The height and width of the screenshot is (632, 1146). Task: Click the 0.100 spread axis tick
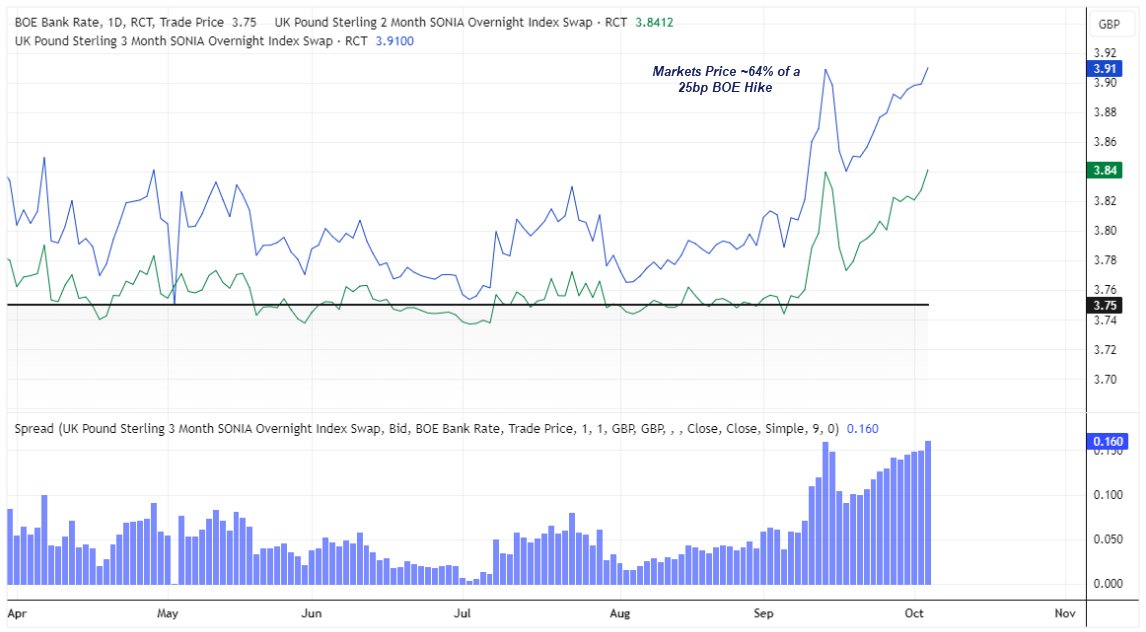coord(1108,495)
